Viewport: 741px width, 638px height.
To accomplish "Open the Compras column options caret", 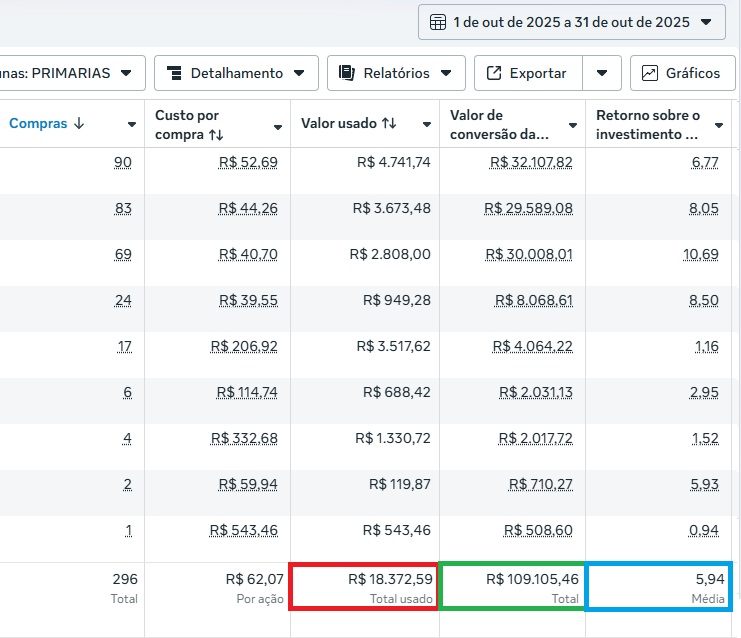I will (x=131, y=125).
